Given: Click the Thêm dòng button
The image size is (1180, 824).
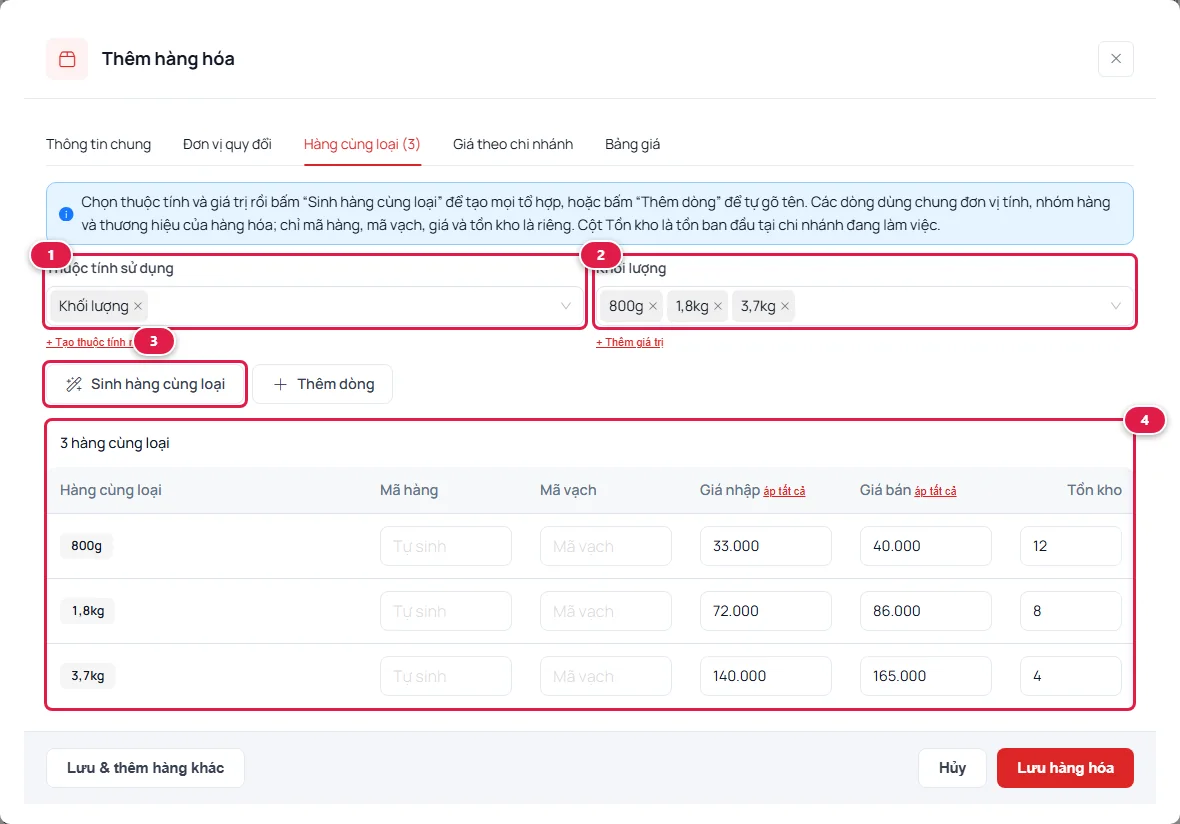Looking at the screenshot, I should click(x=323, y=385).
